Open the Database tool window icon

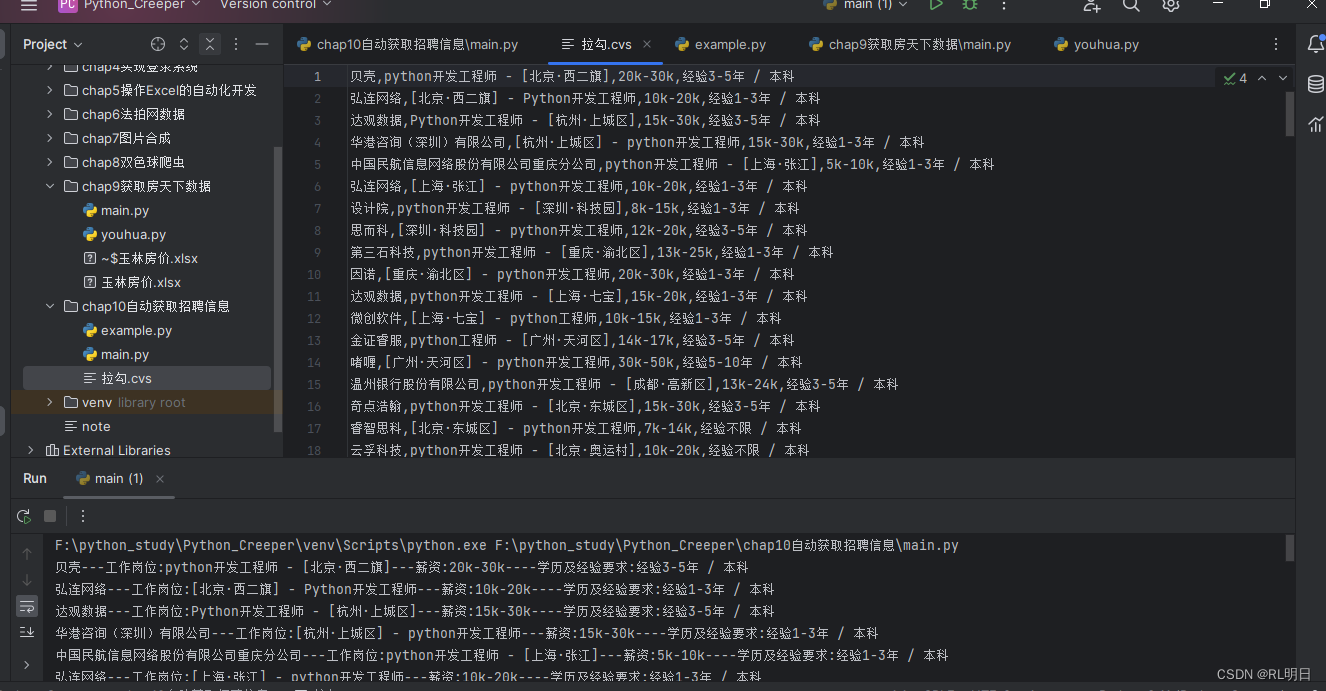click(1316, 84)
